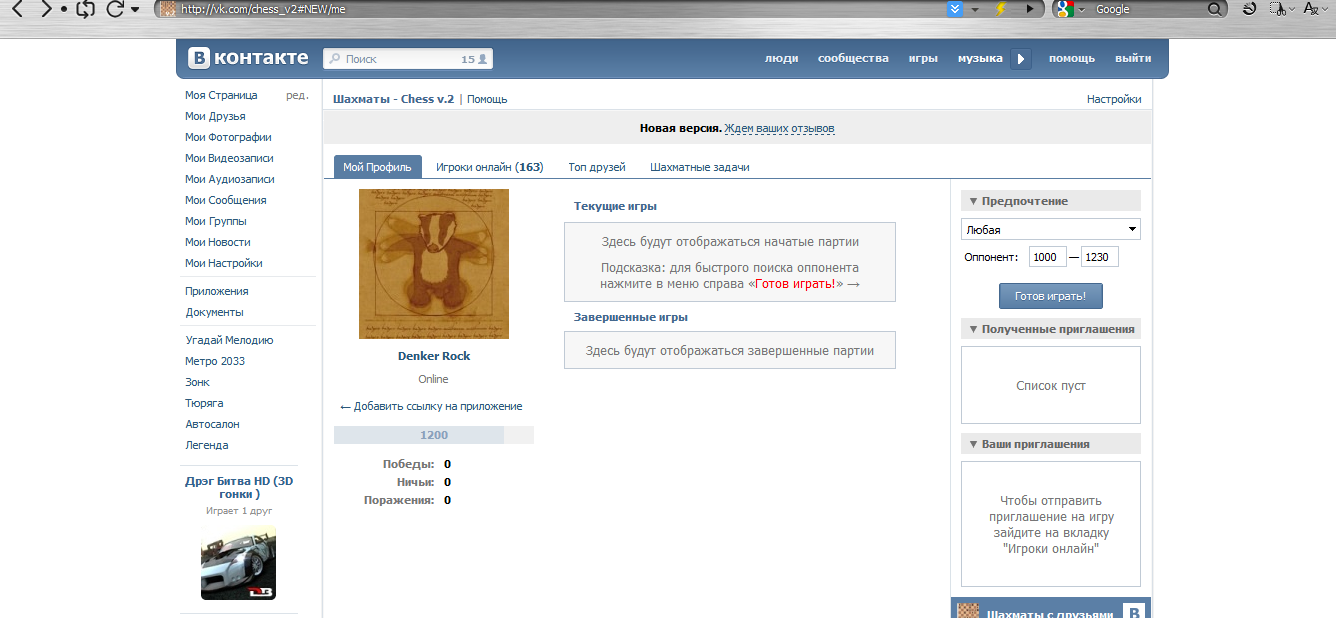Click the music play button in header
The height and width of the screenshot is (618, 1336).
pyautogui.click(x=1021, y=59)
